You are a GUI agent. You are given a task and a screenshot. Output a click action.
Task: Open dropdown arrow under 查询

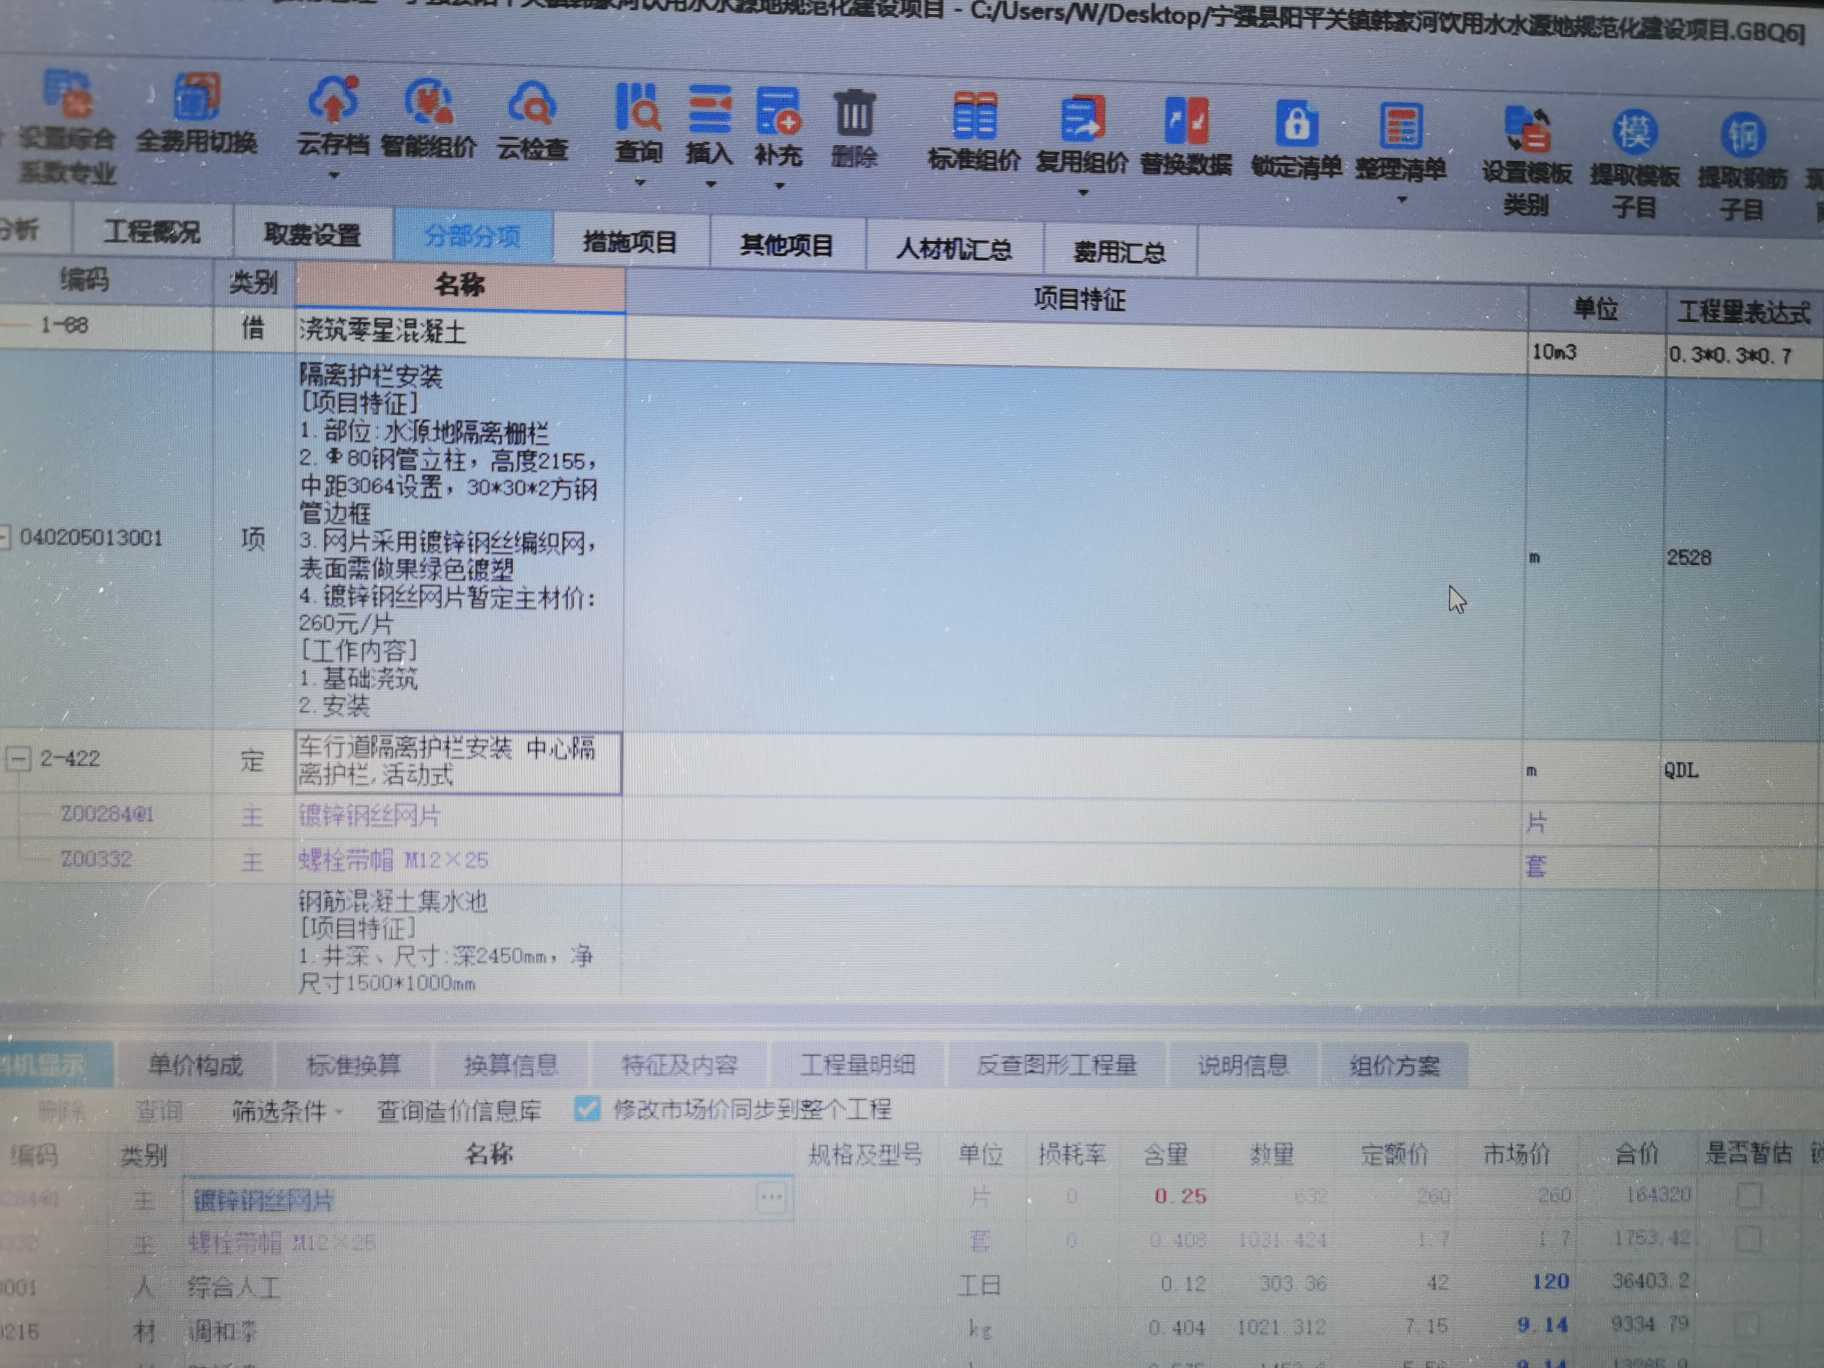point(639,183)
